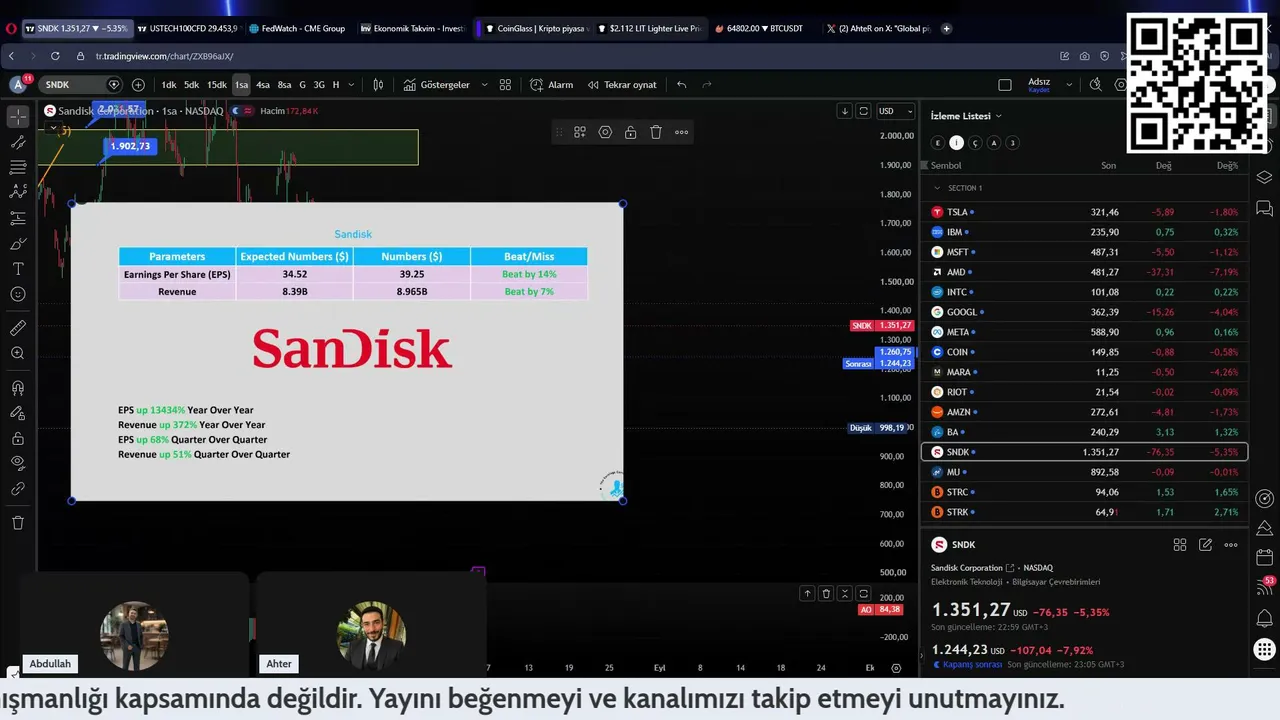
Task: Click Kaydet under Adsız layout name
Action: [x=1039, y=90]
